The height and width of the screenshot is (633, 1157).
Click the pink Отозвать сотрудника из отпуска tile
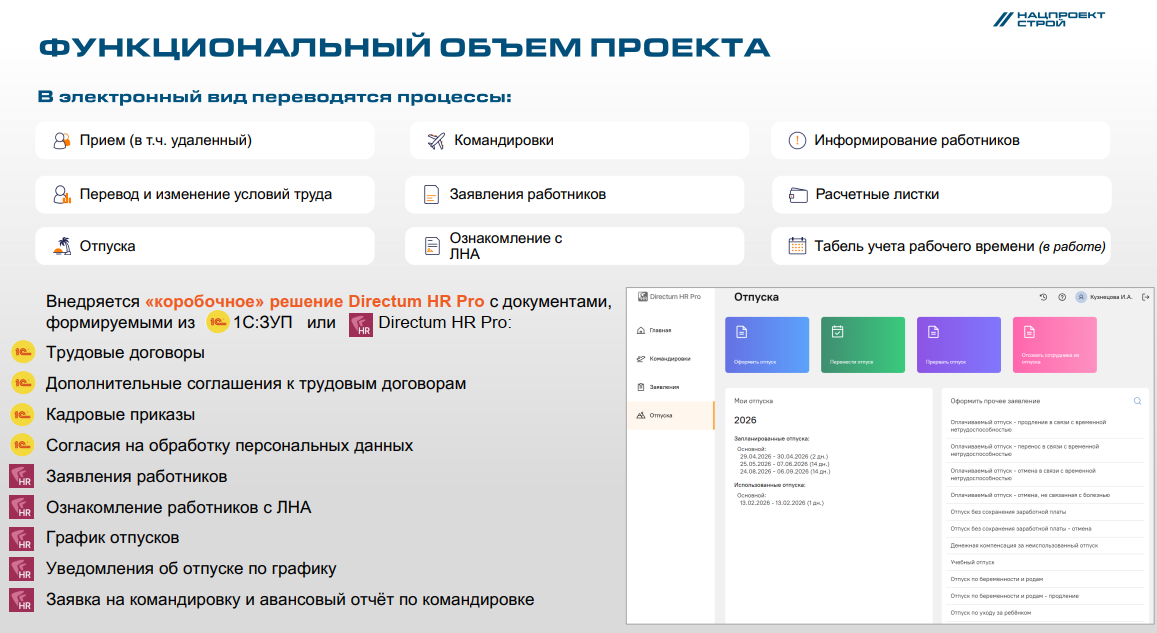pos(1054,345)
